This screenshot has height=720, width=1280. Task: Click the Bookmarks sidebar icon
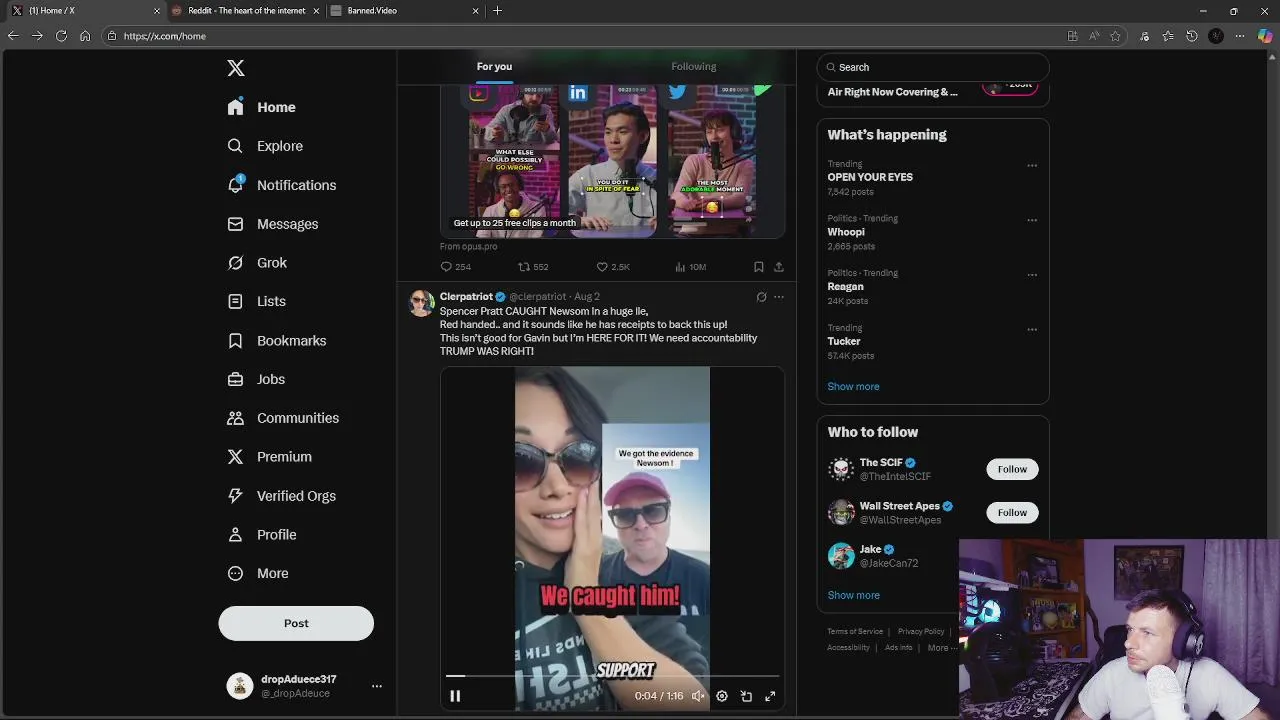point(235,341)
